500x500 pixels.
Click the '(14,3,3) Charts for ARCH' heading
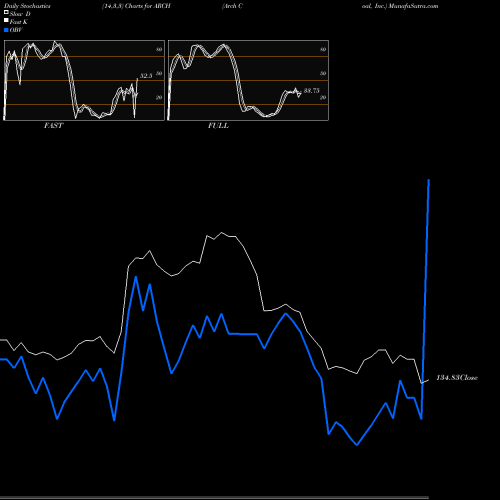click(x=136, y=6)
